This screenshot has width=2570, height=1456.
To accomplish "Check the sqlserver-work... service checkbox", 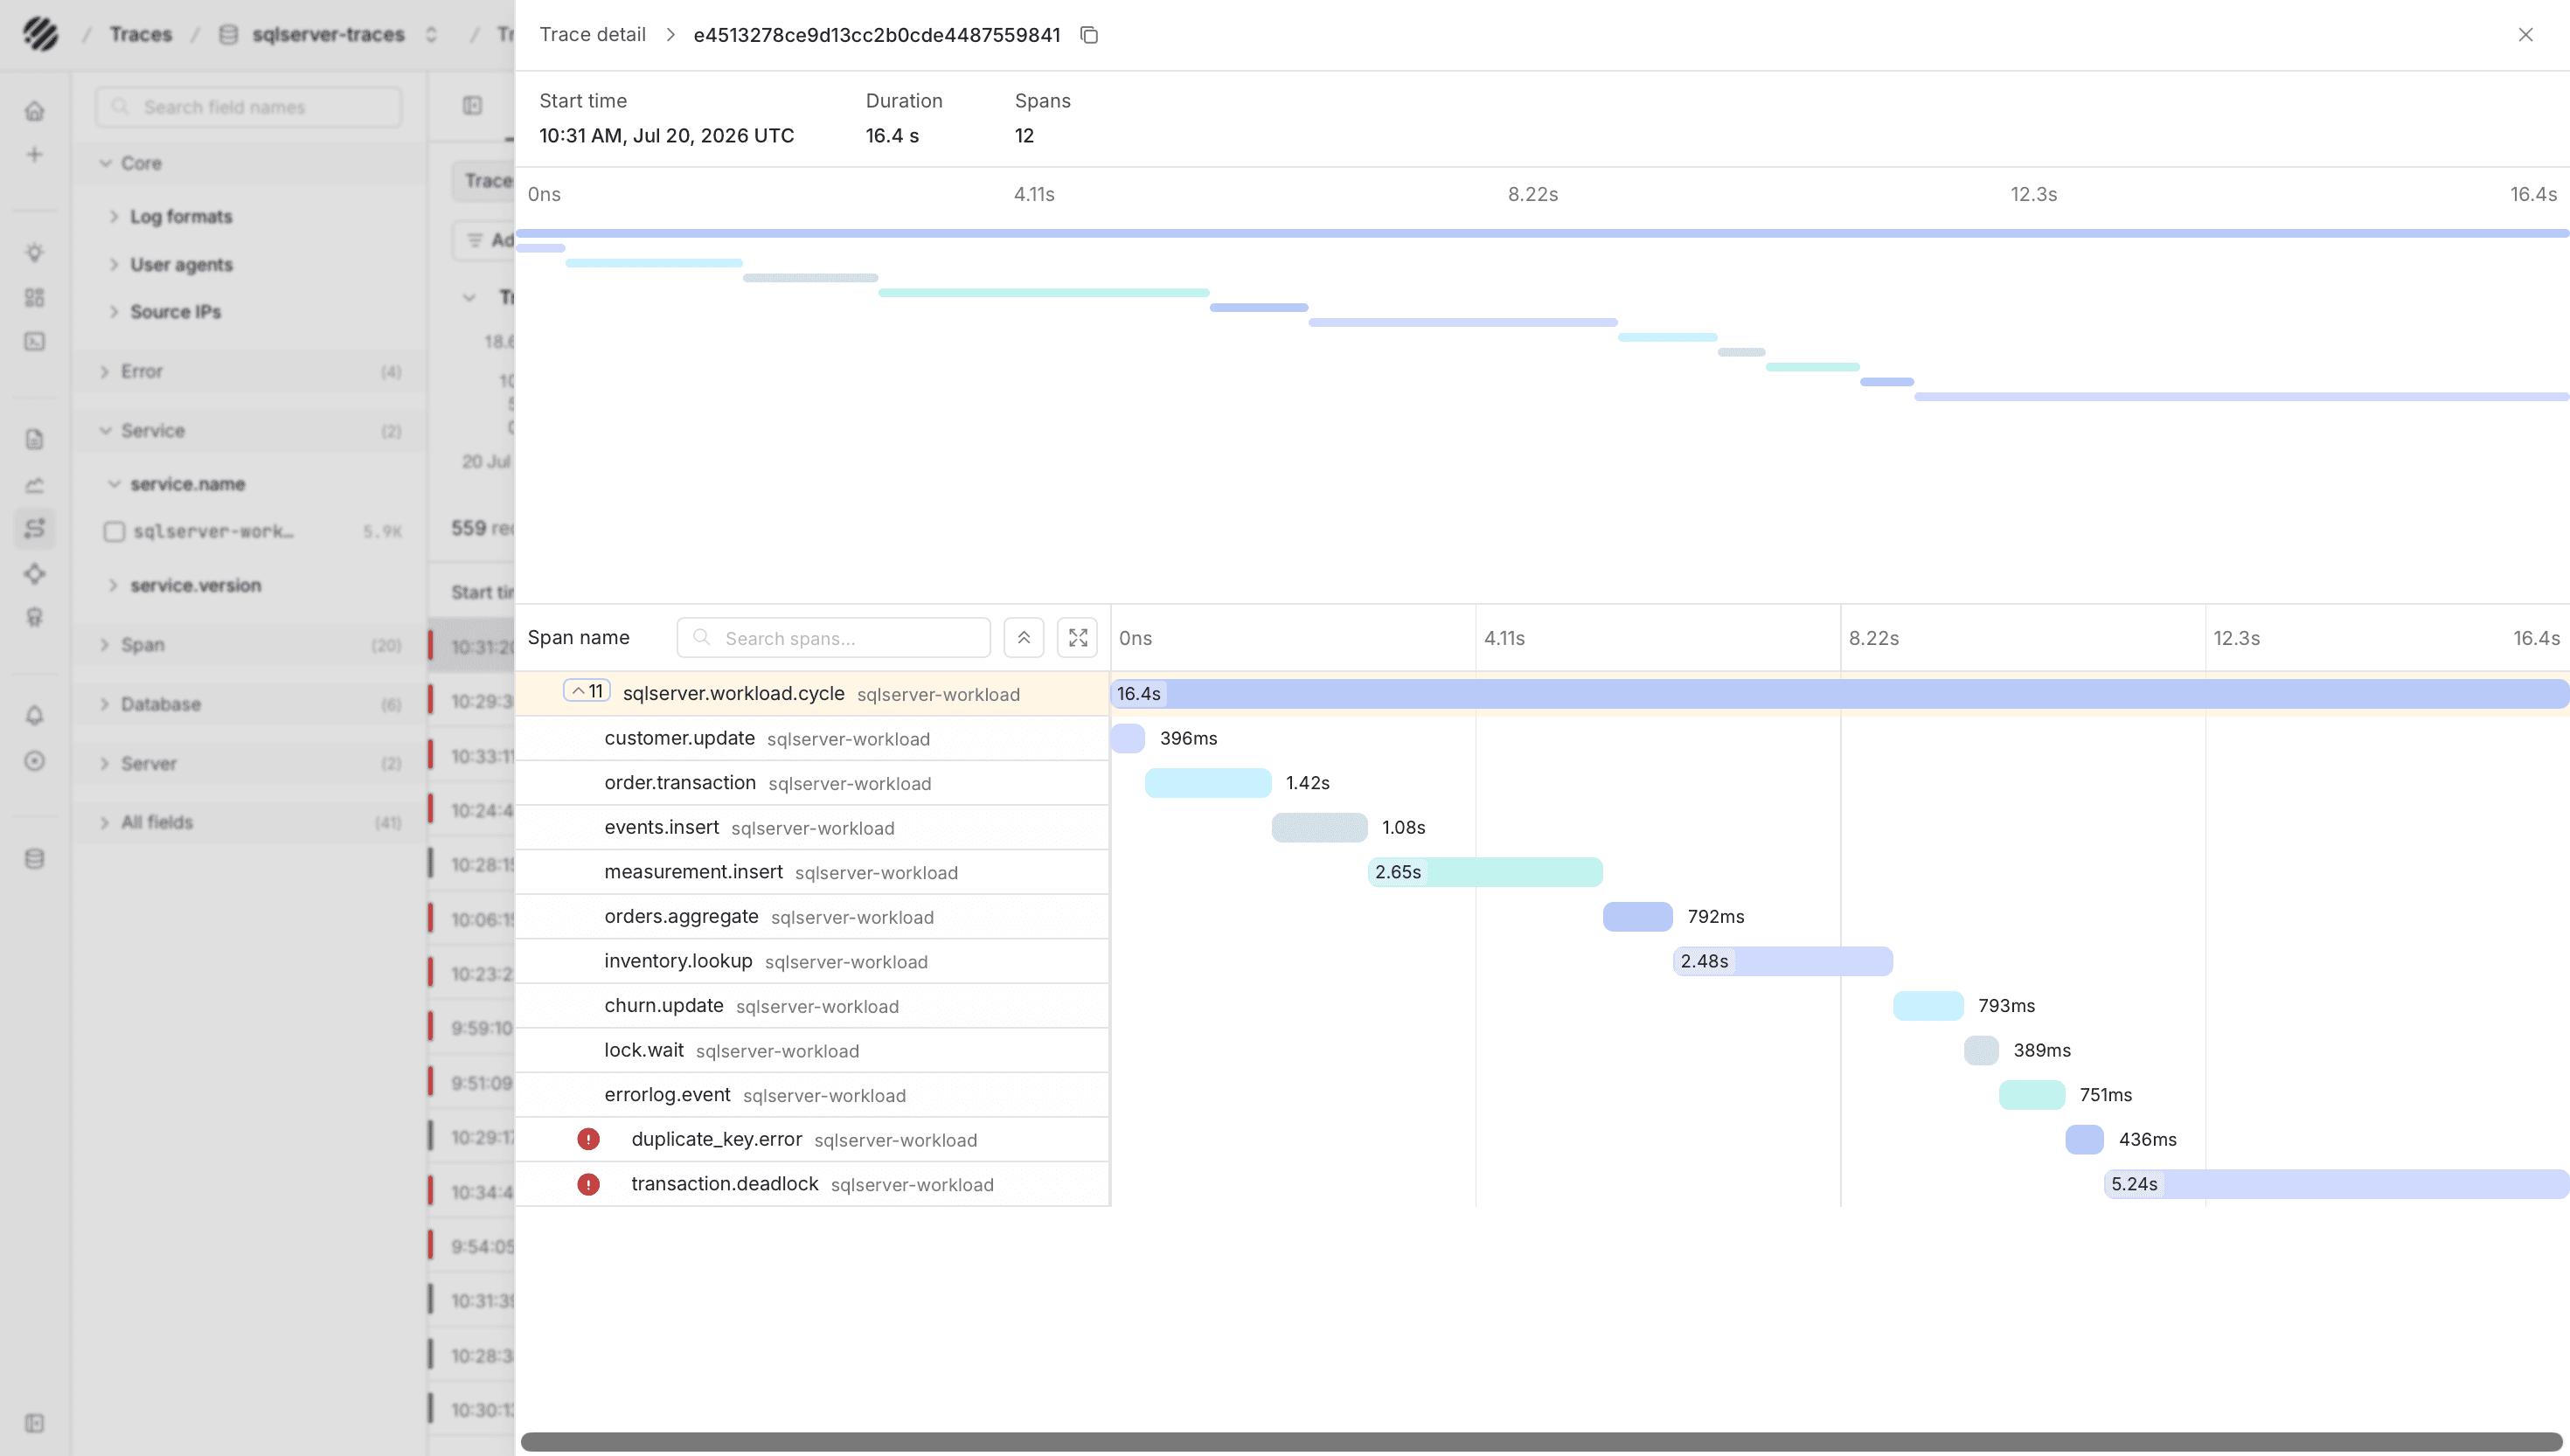I will coord(114,531).
